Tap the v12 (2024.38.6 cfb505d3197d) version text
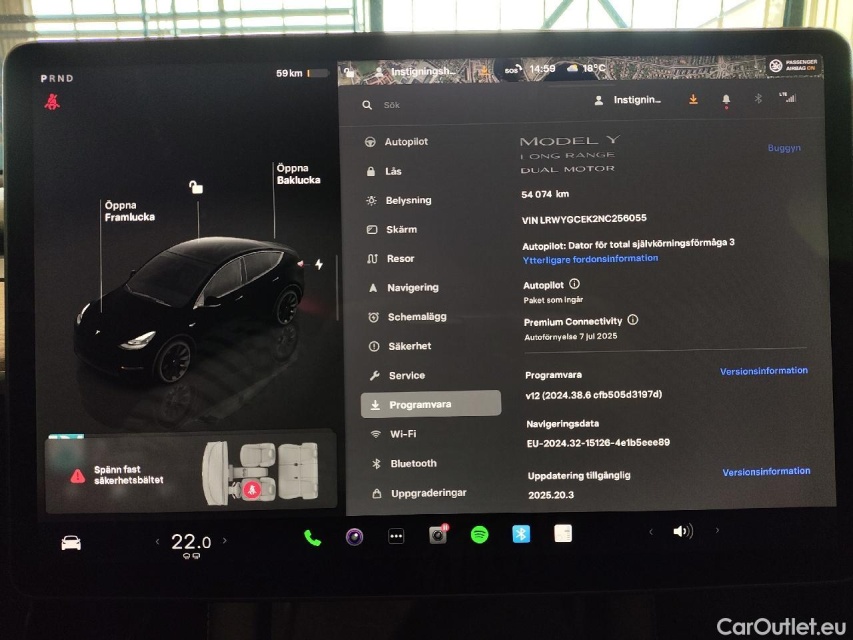Screen dimensions: 853x640 [594, 395]
